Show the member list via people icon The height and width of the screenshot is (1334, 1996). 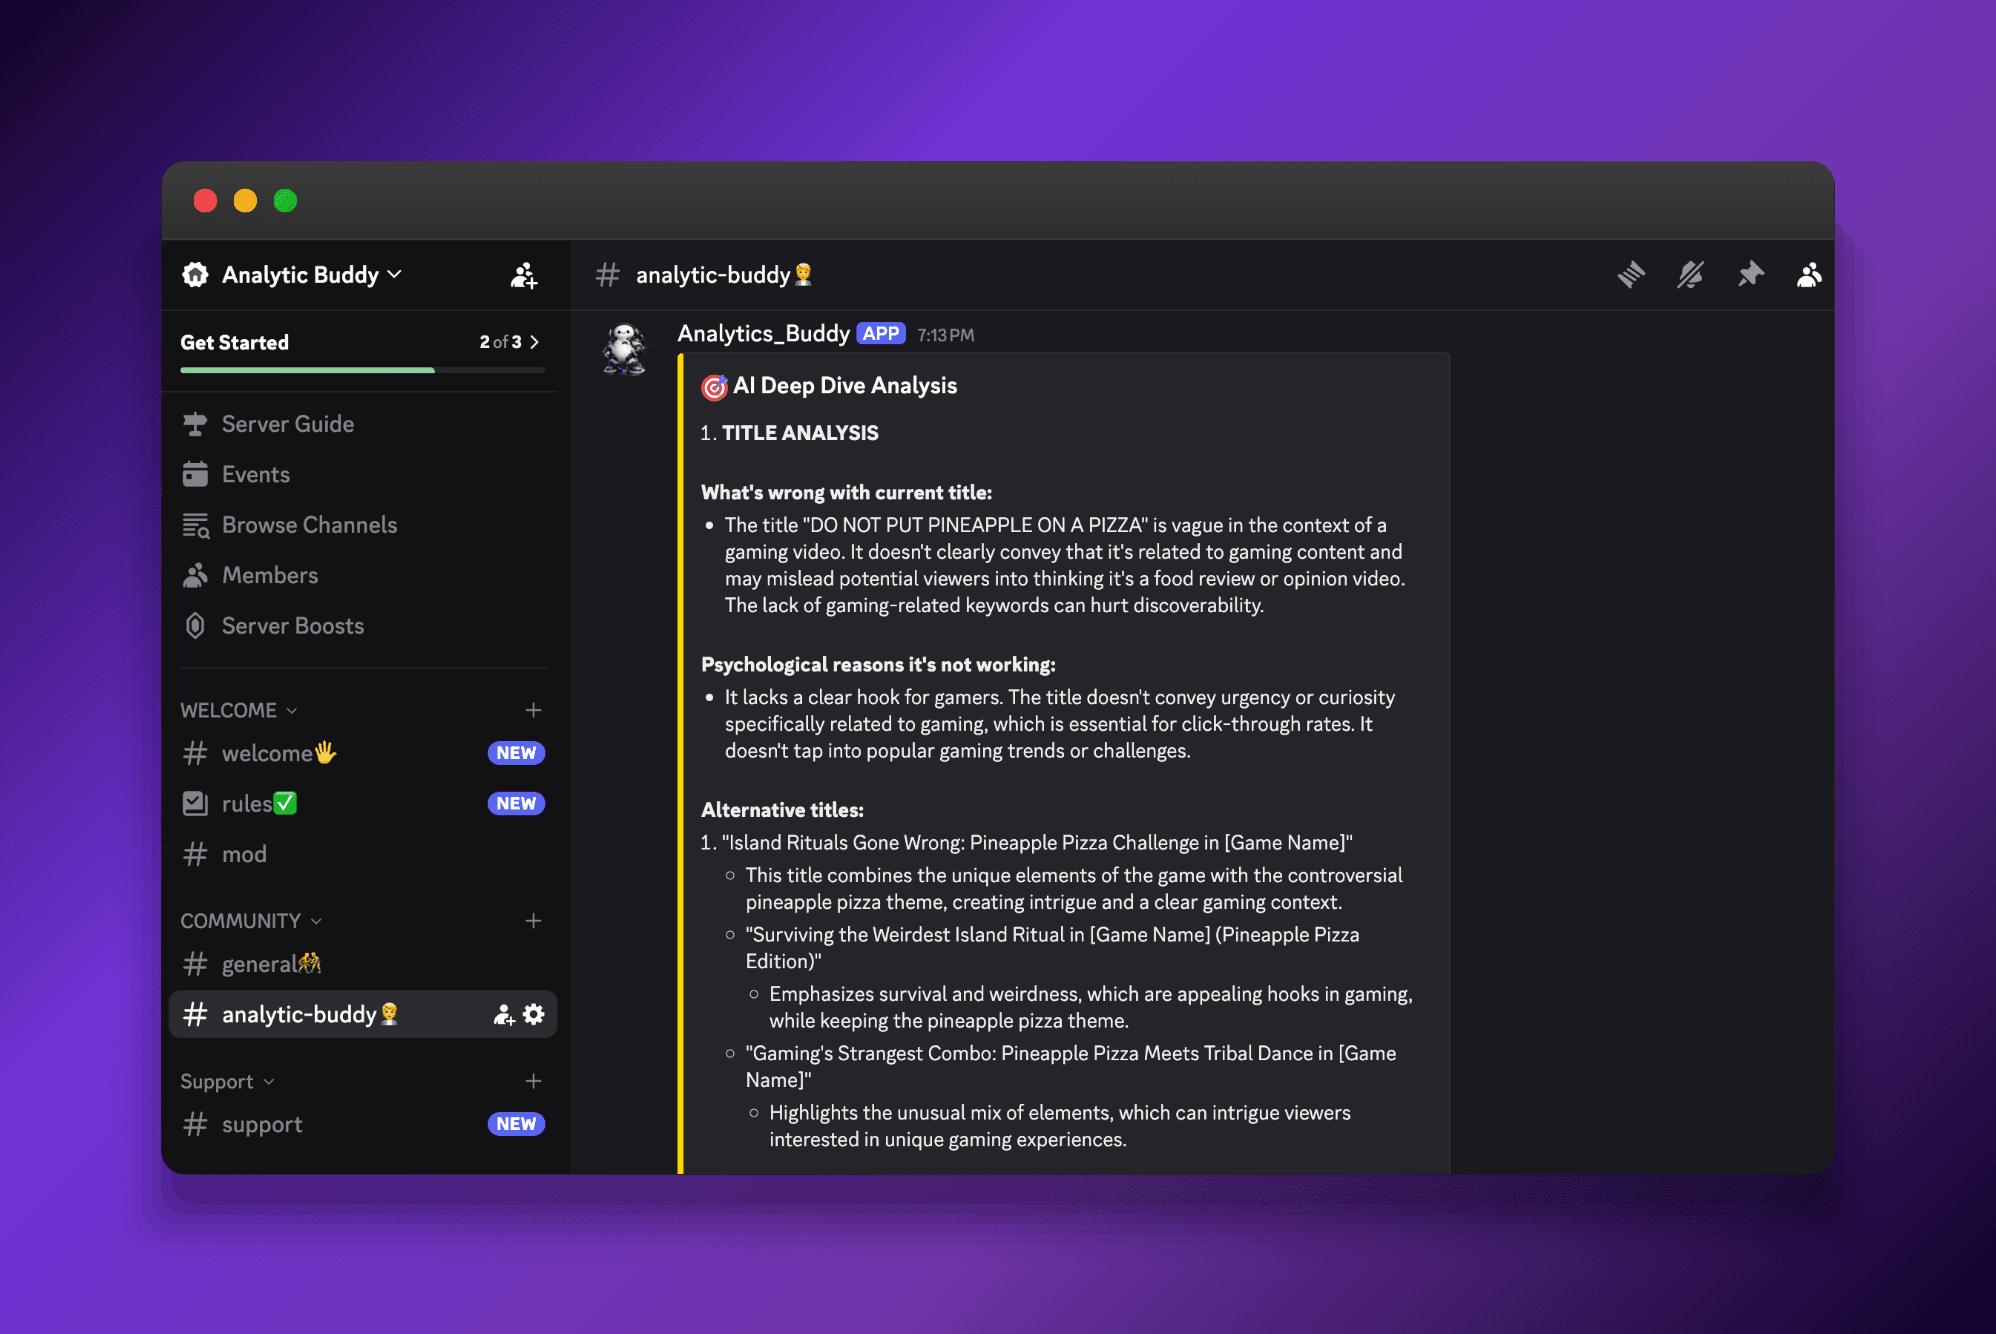click(x=1808, y=275)
